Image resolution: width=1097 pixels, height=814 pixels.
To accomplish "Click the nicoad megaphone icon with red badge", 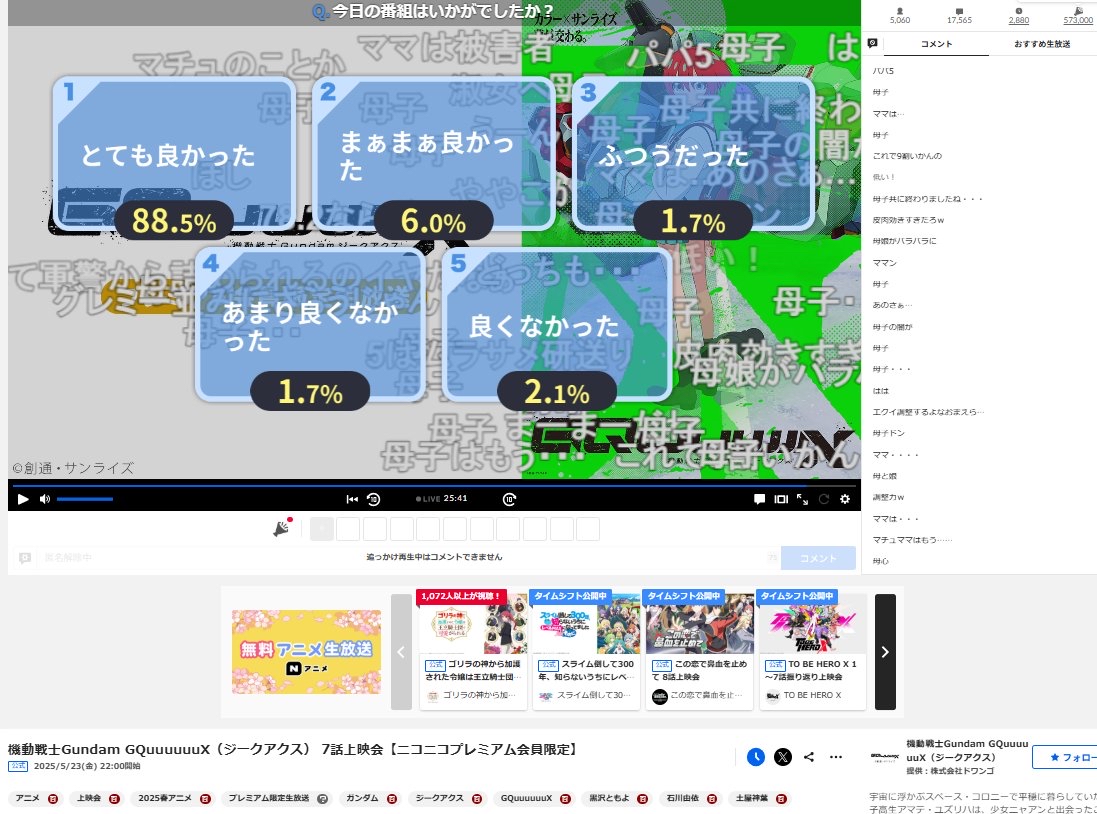I will [x=281, y=528].
